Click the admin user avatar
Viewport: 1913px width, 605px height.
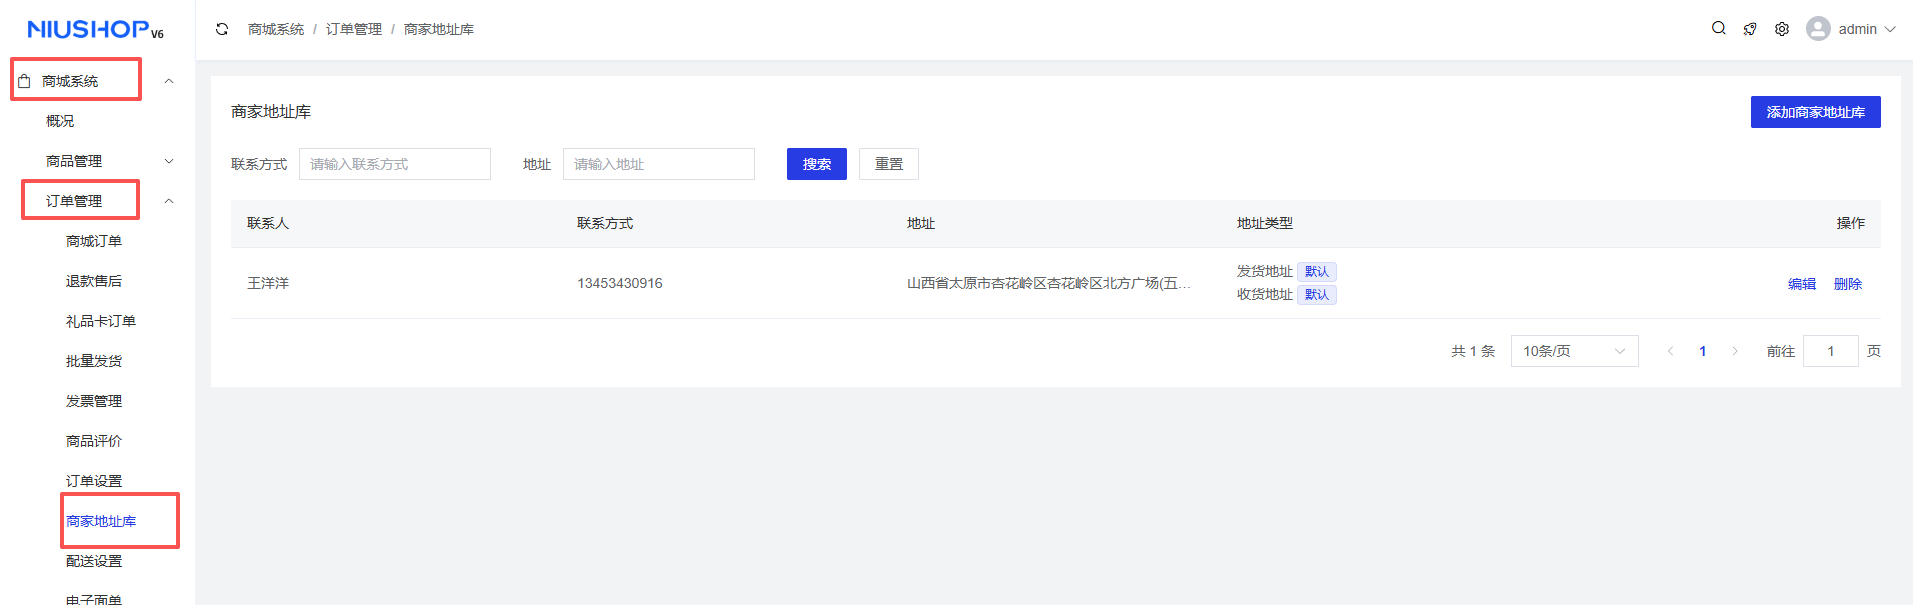coord(1818,29)
